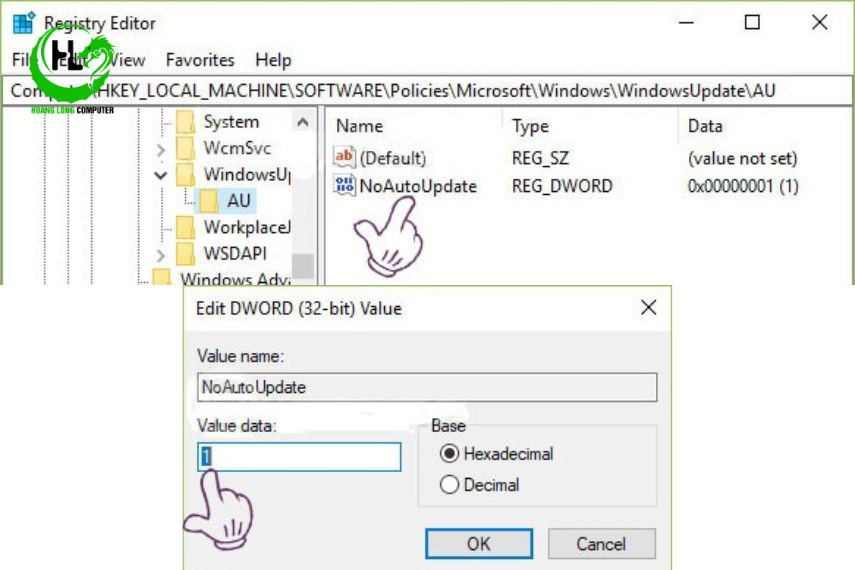Select the (Default) value entry
This screenshot has height=570, width=855.
point(393,158)
